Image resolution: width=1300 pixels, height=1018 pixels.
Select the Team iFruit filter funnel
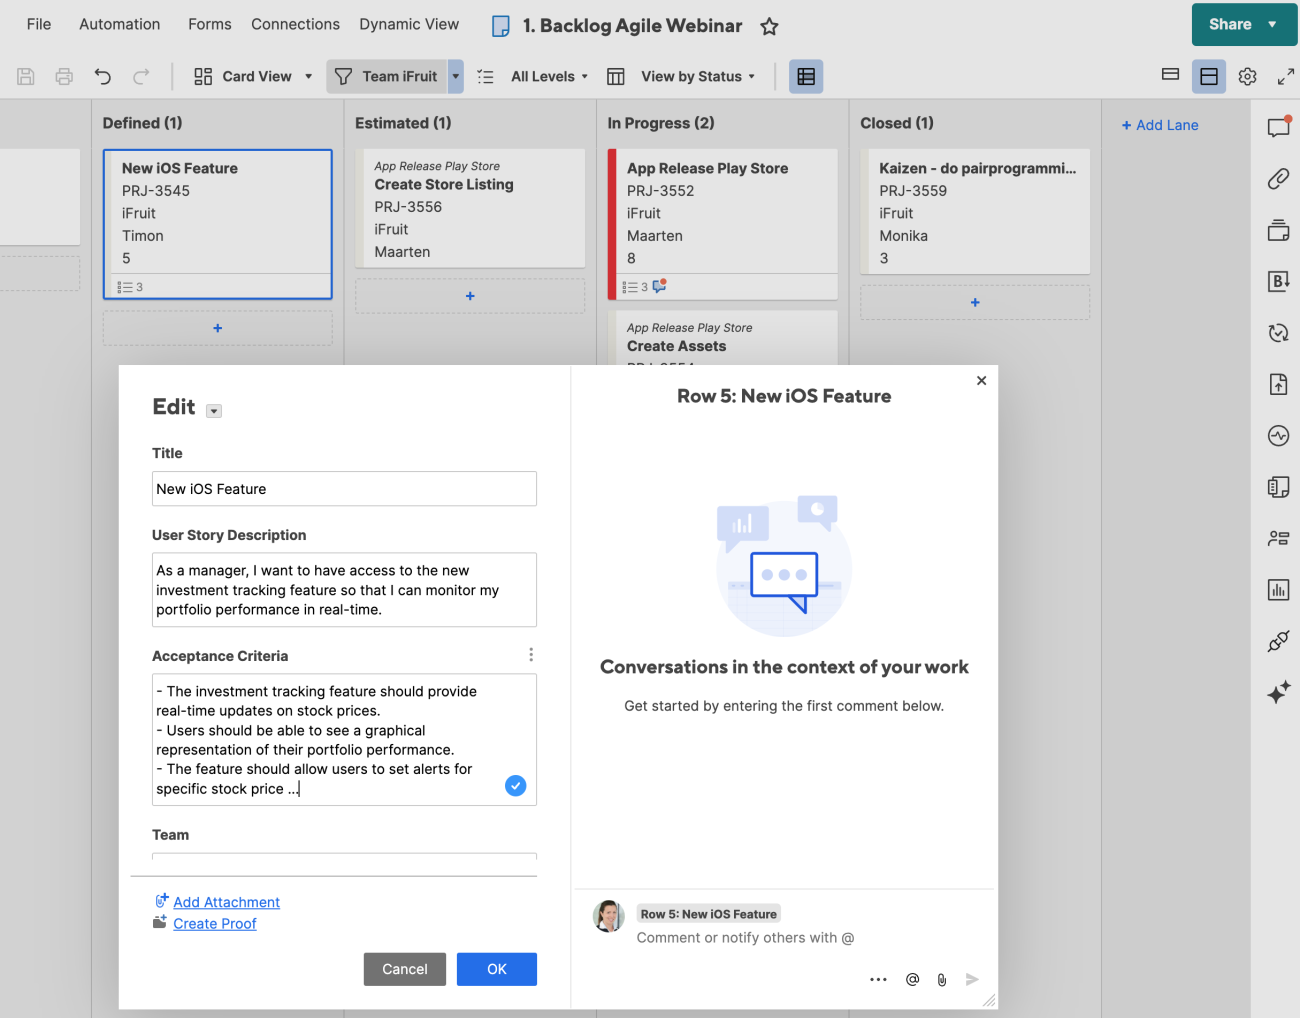pos(390,76)
